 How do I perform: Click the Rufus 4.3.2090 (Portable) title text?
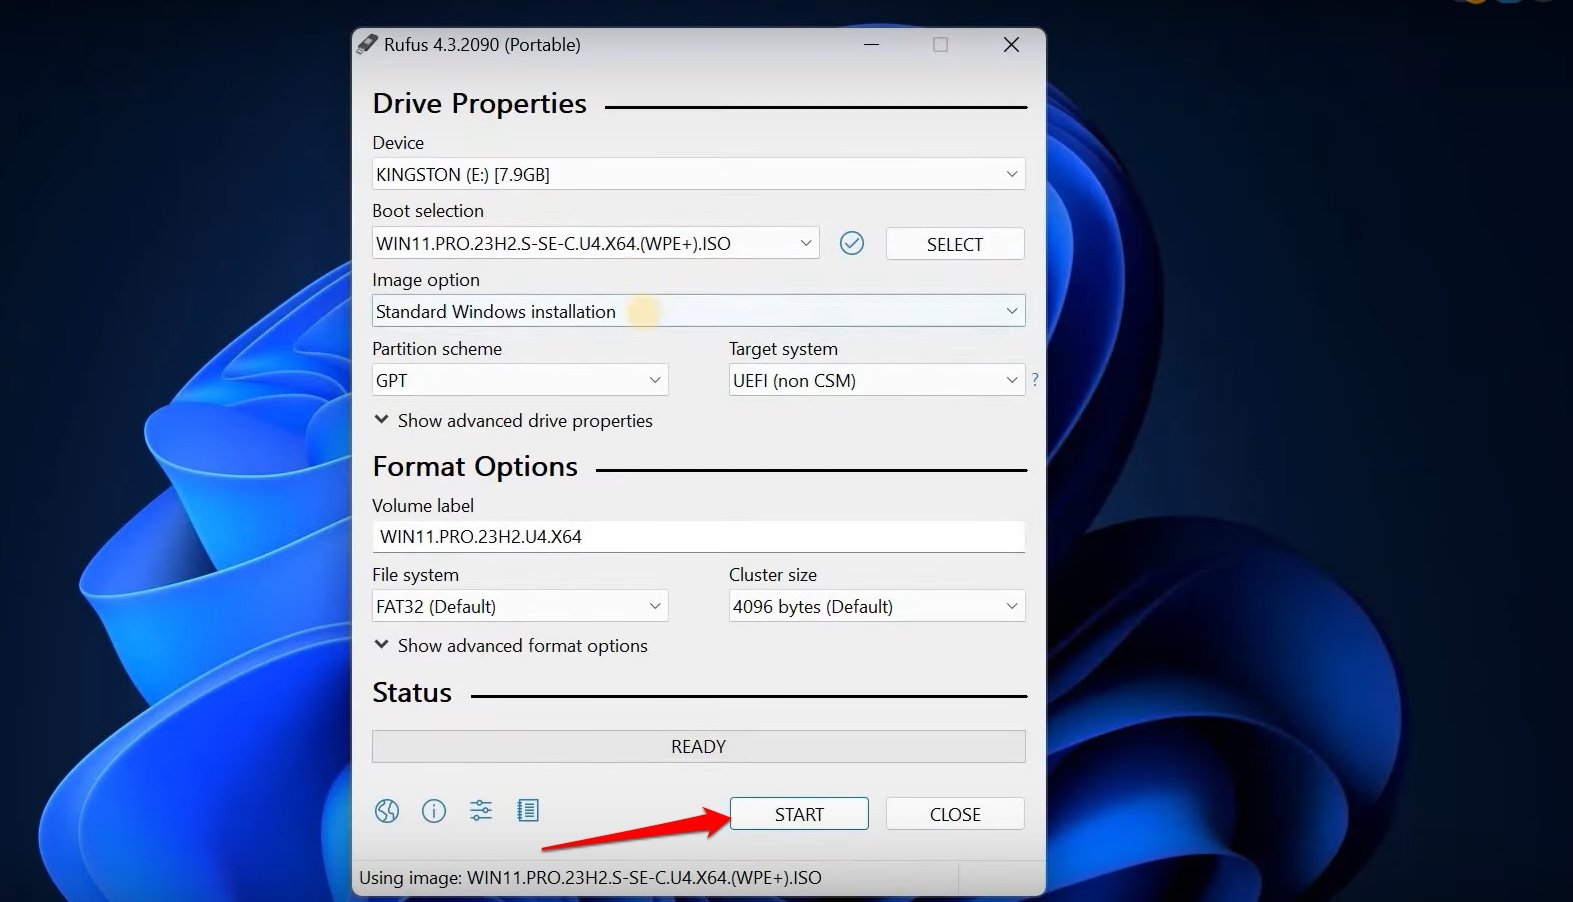pos(482,45)
